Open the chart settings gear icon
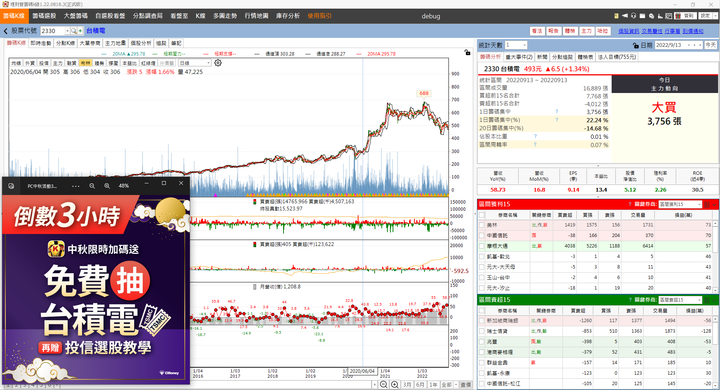Screen dimensions: 720x390 coord(218,63)
